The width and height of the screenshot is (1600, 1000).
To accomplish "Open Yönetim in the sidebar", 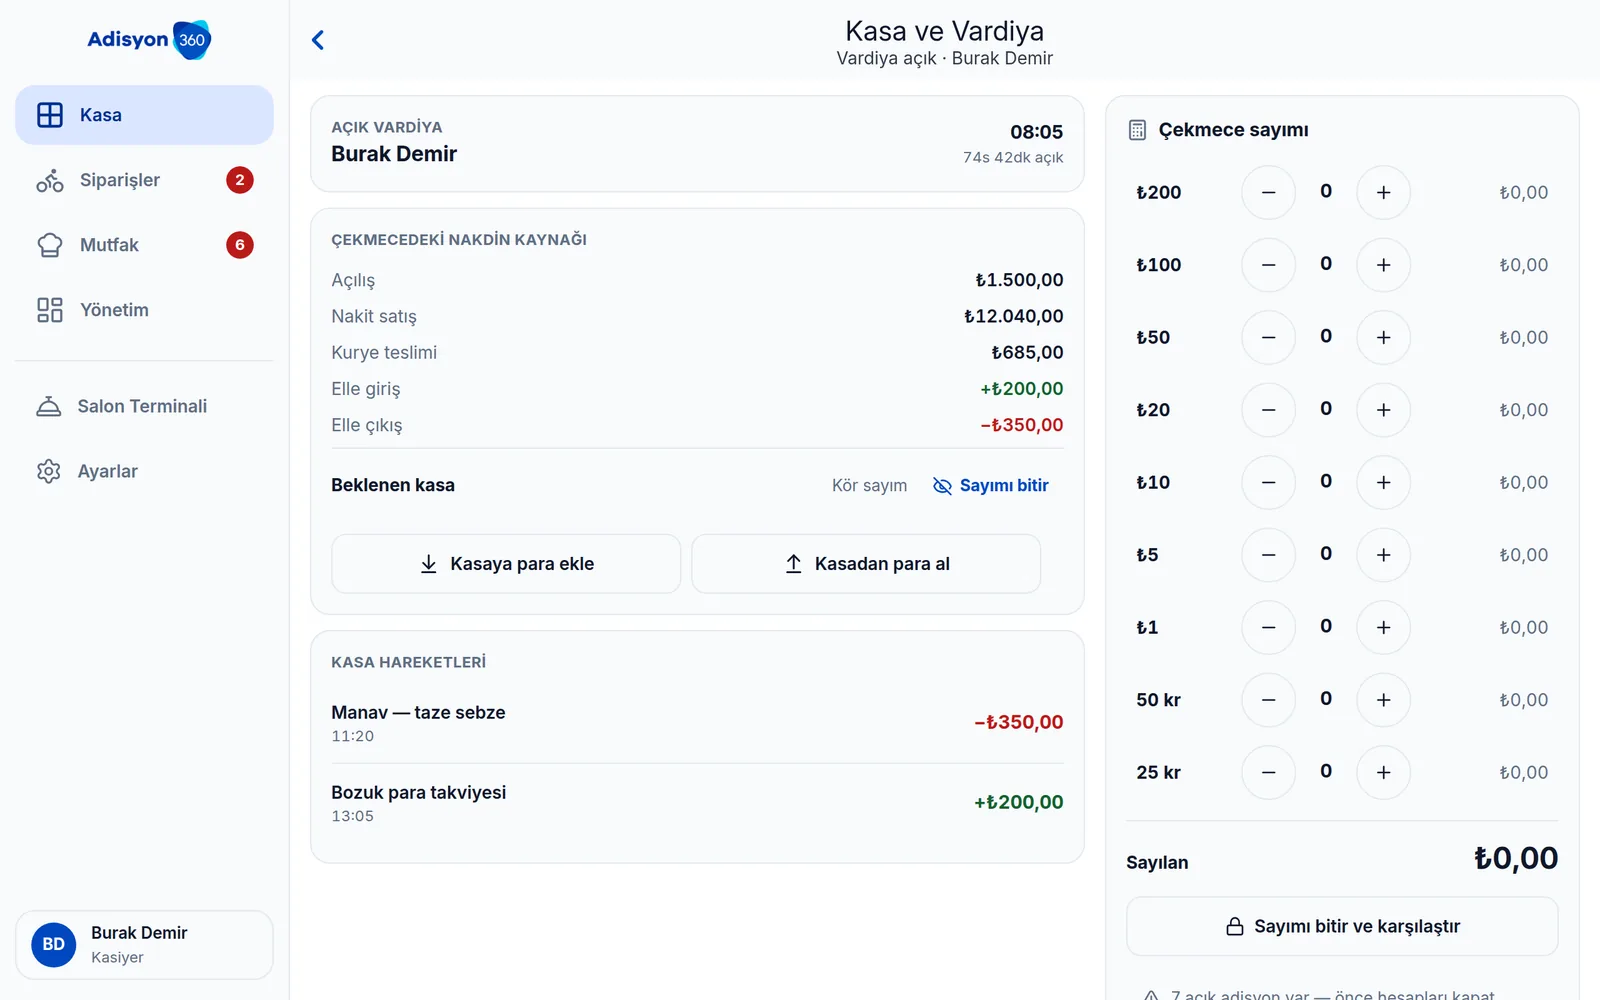I will coord(144,310).
